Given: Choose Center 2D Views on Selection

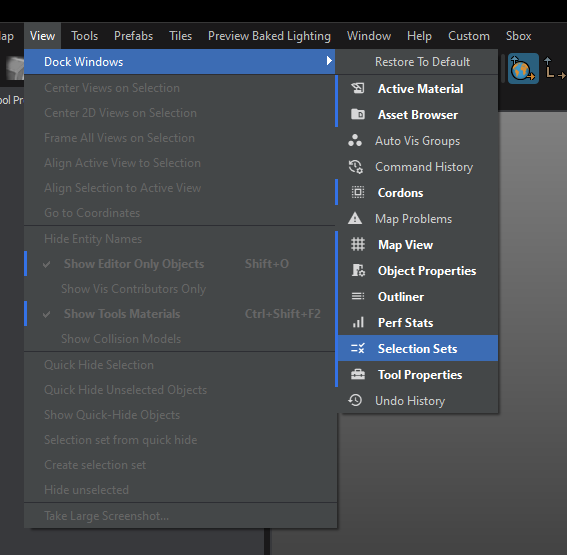Looking at the screenshot, I should 180,113.
